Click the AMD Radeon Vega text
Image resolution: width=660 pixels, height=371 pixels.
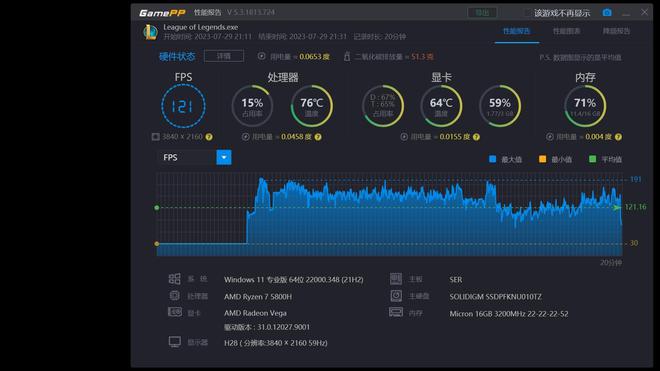tap(255, 313)
